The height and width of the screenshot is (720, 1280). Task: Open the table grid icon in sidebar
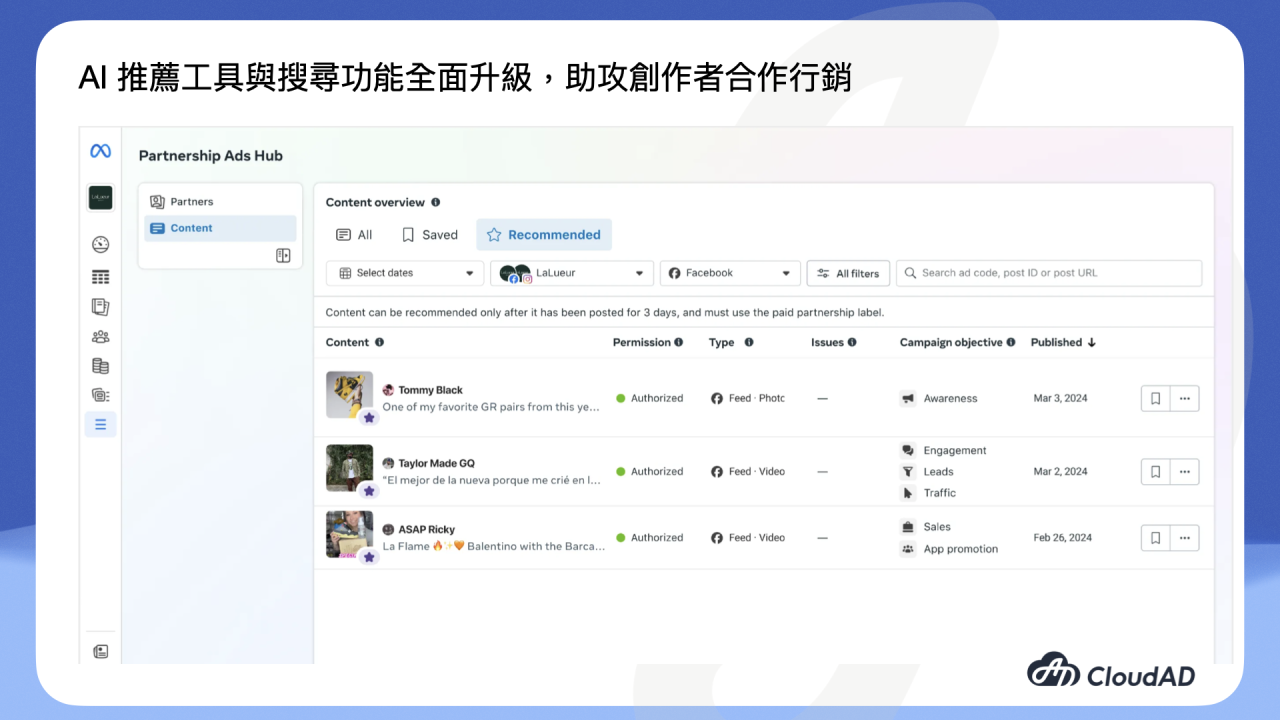pos(100,277)
